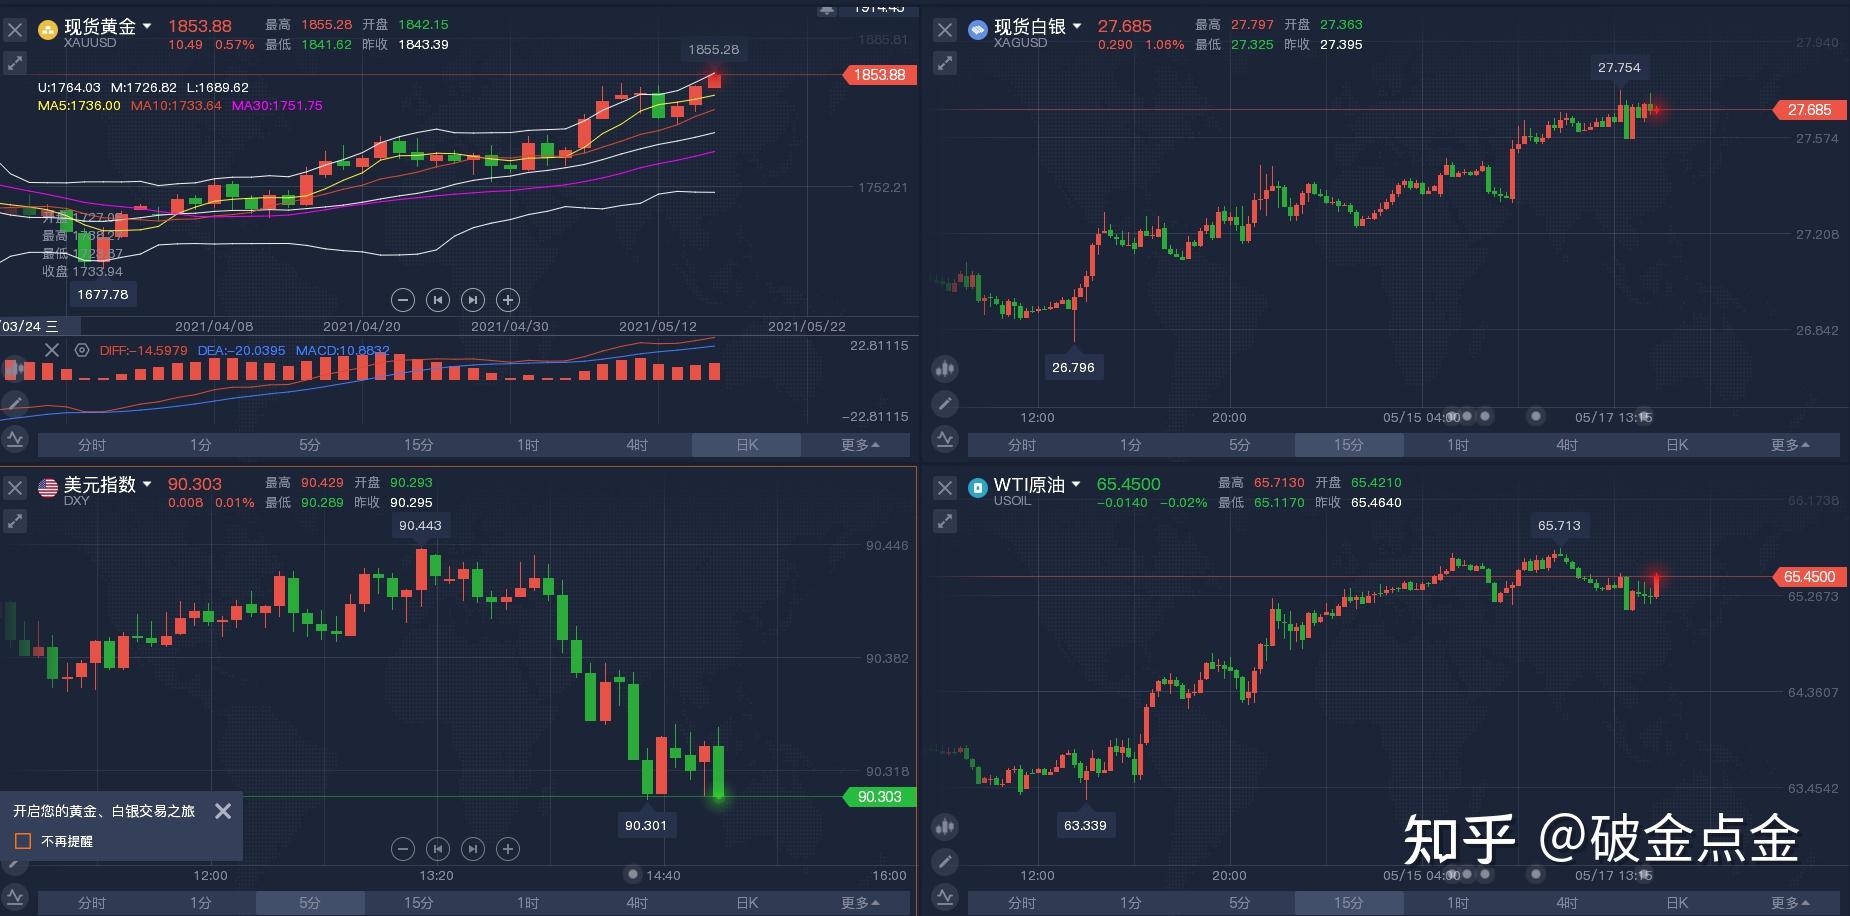The height and width of the screenshot is (916, 1850).
Task: Open chart-type candlestick icon in WTI panel
Action: [x=945, y=826]
